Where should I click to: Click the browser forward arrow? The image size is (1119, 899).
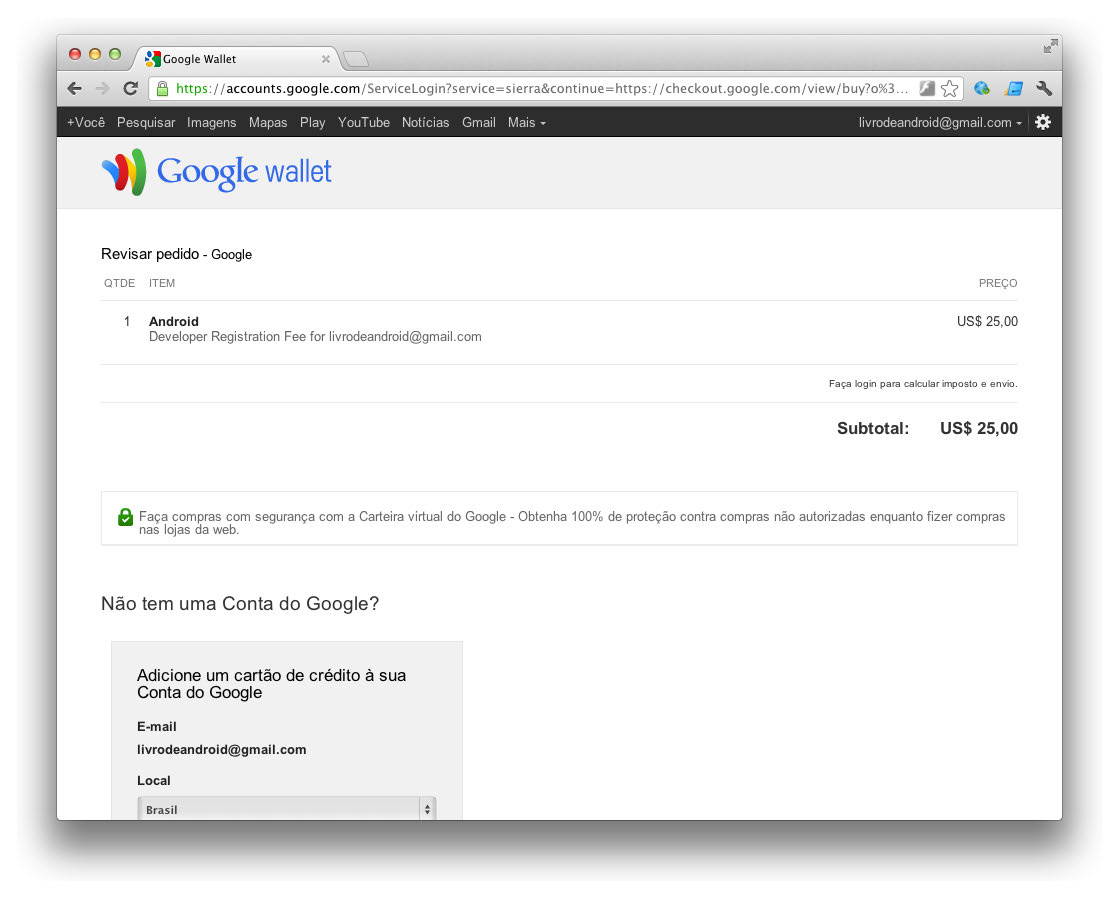click(x=102, y=89)
